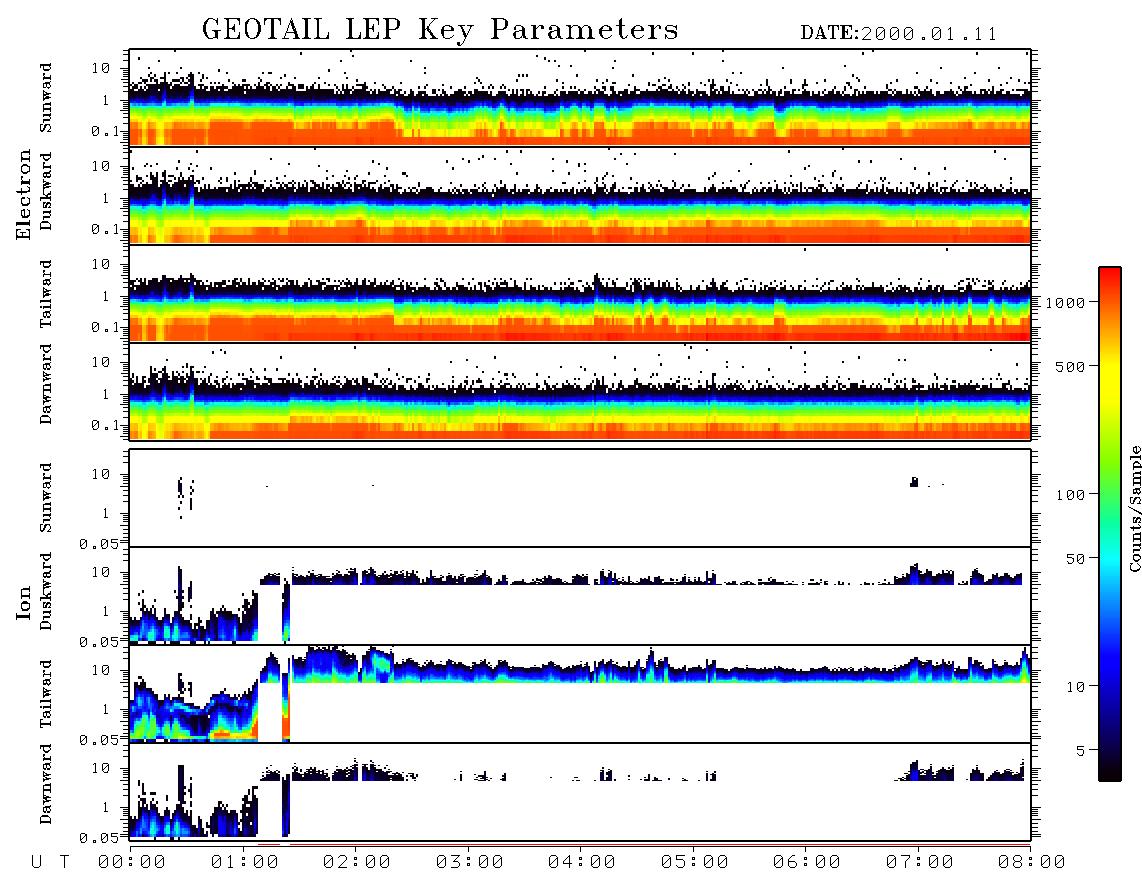Click inside the Electron Dawnward spectrogram
This screenshot has height=880, width=1142.
click(x=580, y=392)
